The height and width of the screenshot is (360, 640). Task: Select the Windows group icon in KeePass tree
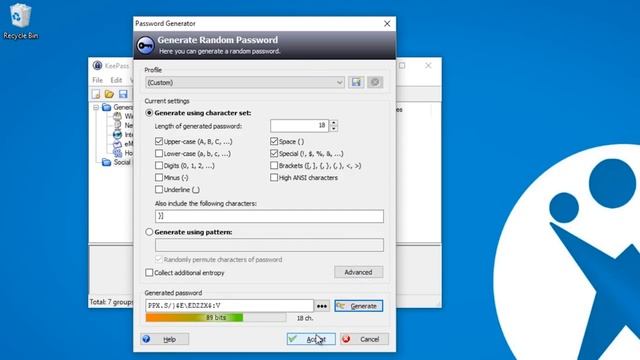117,116
